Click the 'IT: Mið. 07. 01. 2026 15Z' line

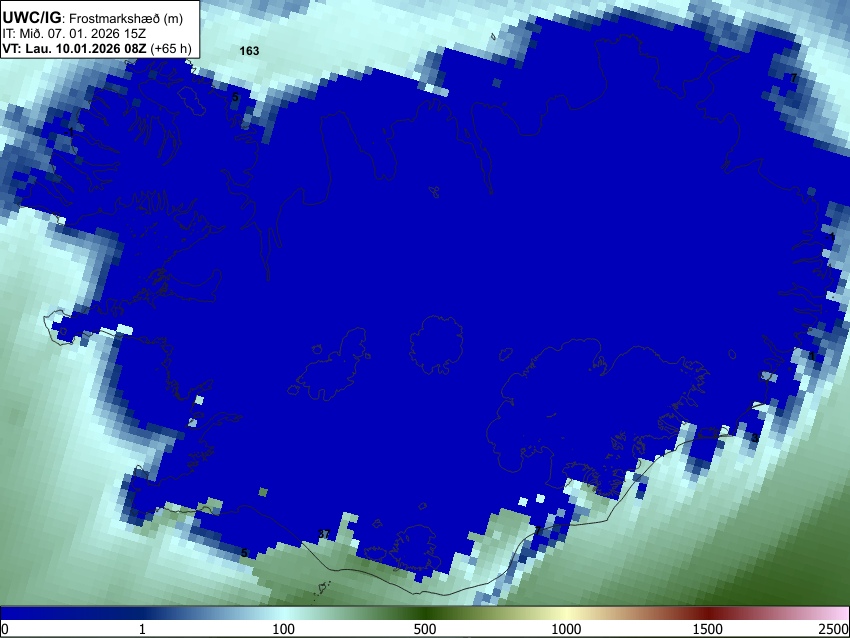coord(74,34)
